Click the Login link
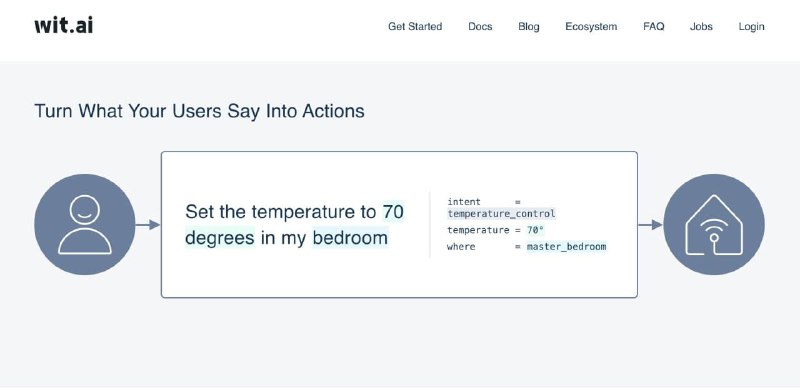Screen dimensions: 800x389 pyautogui.click(x=751, y=27)
